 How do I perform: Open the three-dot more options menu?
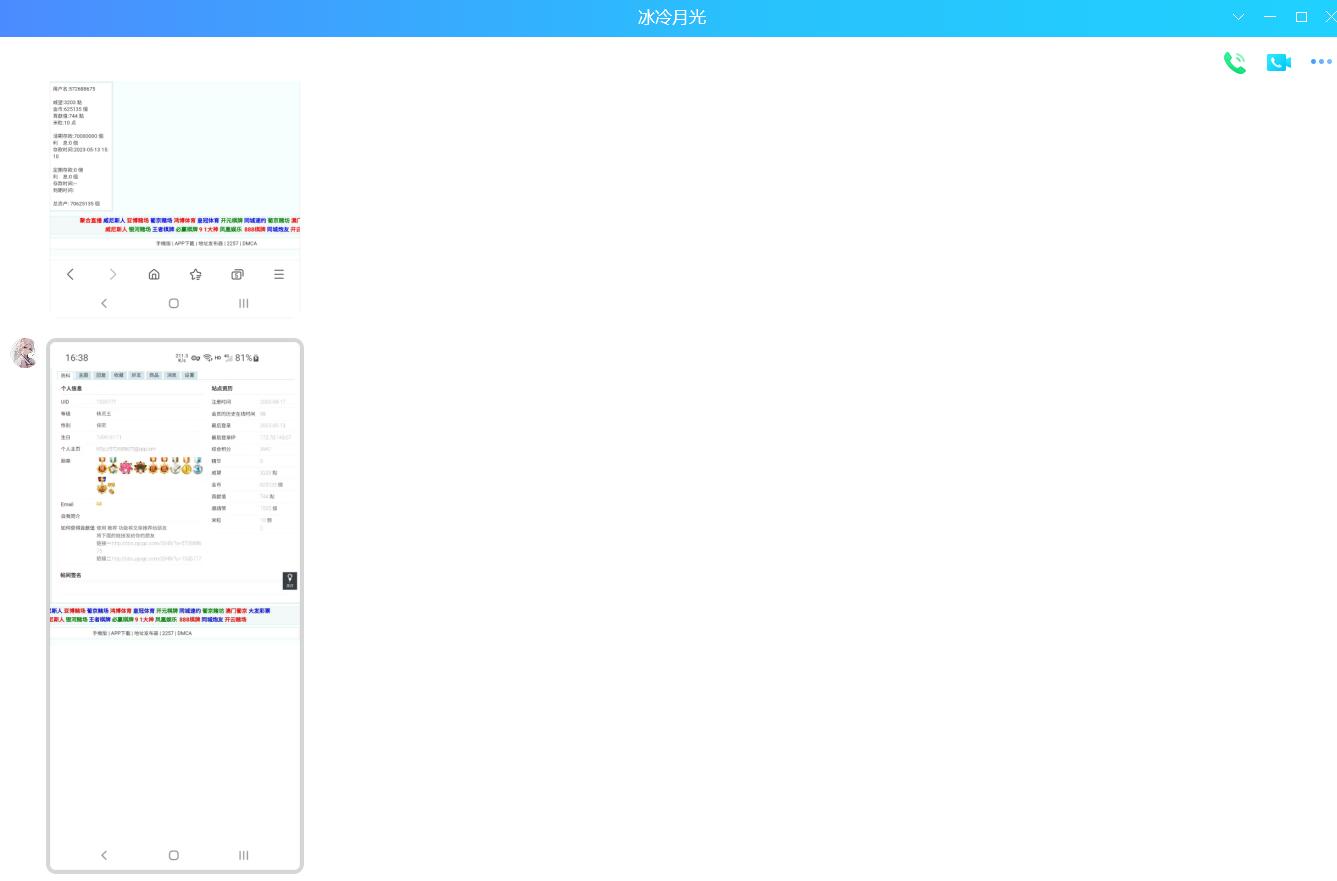coord(1321,62)
